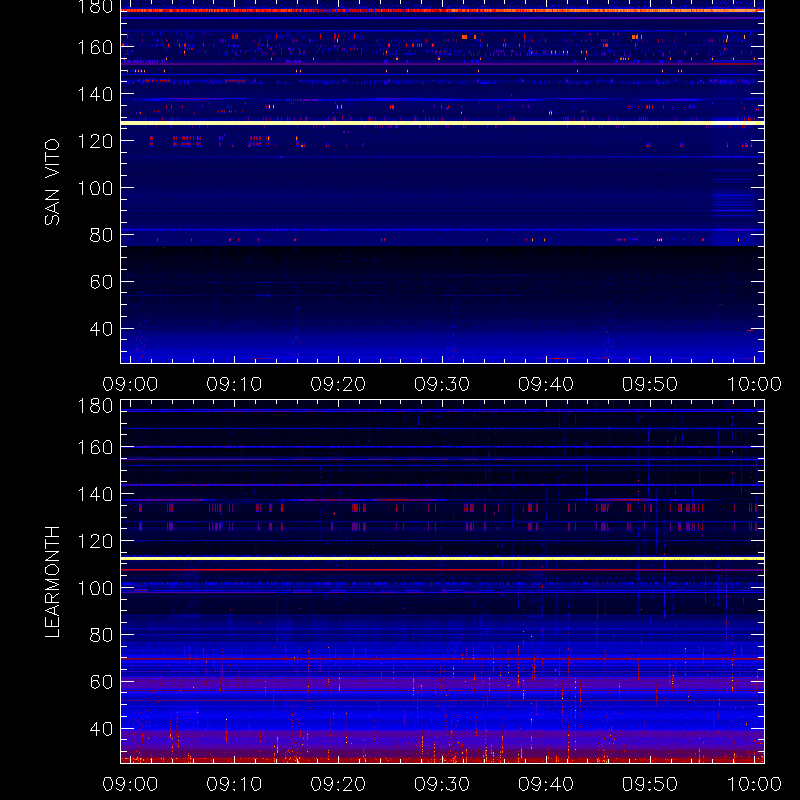This screenshot has height=800, width=800.
Task: Click the red line below yellow line in Learmonth spectrogram
Action: (x=442, y=569)
